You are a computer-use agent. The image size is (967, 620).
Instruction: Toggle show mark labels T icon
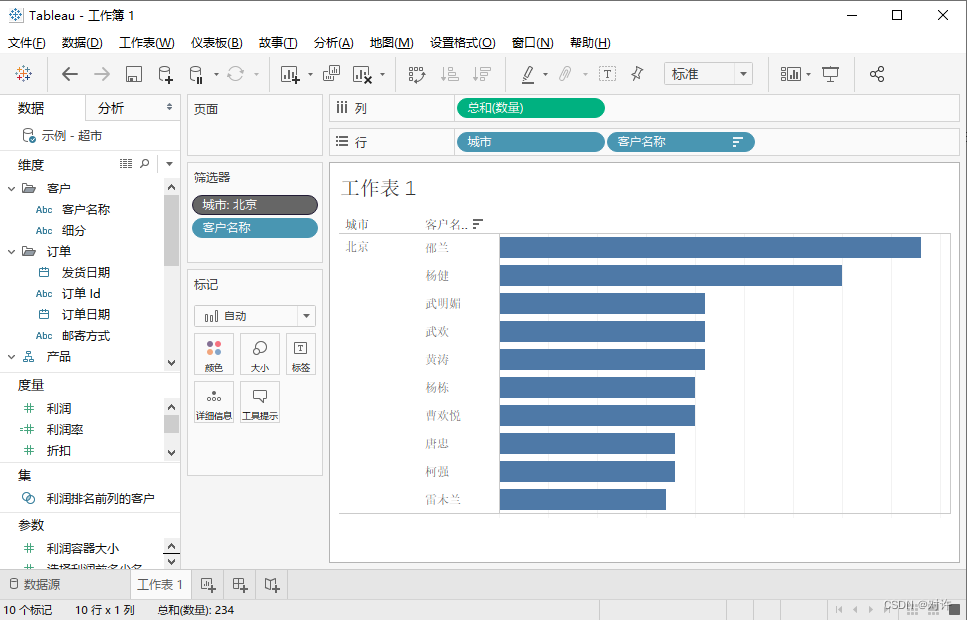[x=607, y=74]
